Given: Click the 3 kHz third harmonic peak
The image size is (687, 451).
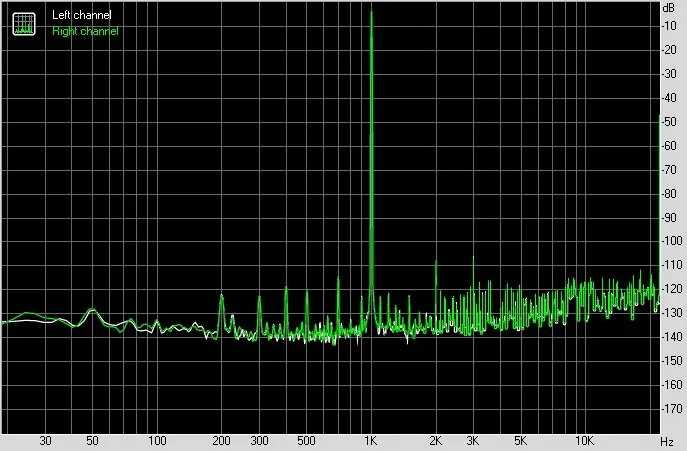Looking at the screenshot, I should click(473, 259).
